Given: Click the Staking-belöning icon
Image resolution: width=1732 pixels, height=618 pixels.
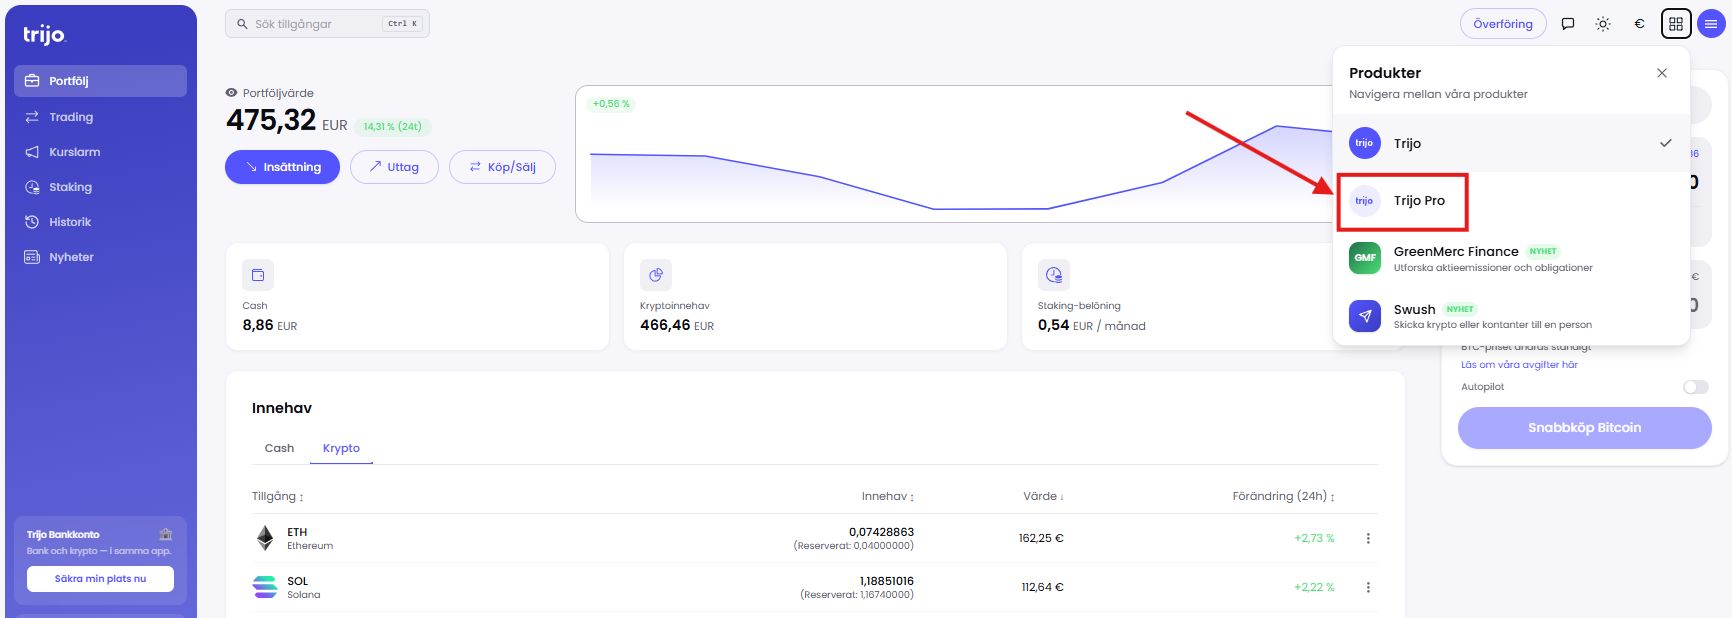Looking at the screenshot, I should pyautogui.click(x=1054, y=275).
